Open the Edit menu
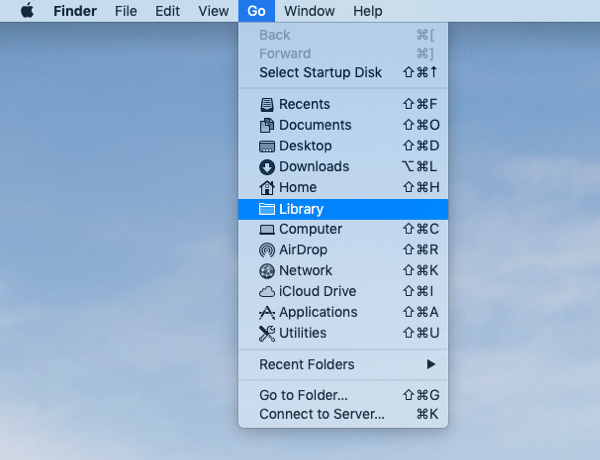Image resolution: width=600 pixels, height=460 pixels. (167, 11)
